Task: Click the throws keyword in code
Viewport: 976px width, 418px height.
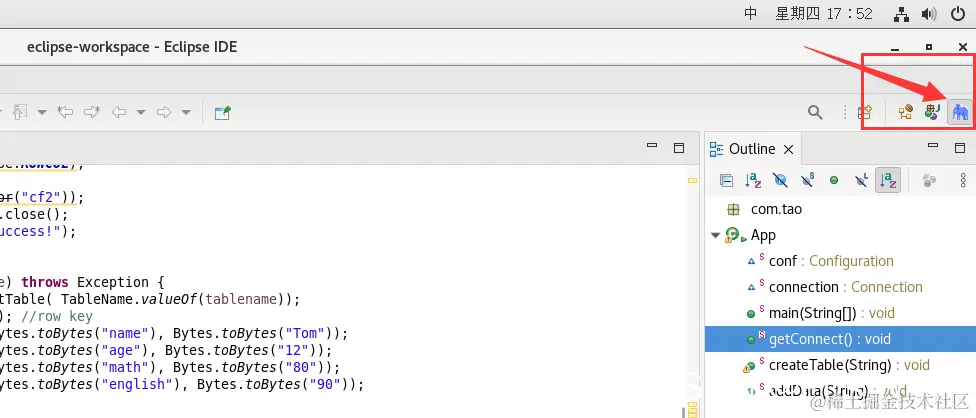Action: pyautogui.click(x=45, y=282)
